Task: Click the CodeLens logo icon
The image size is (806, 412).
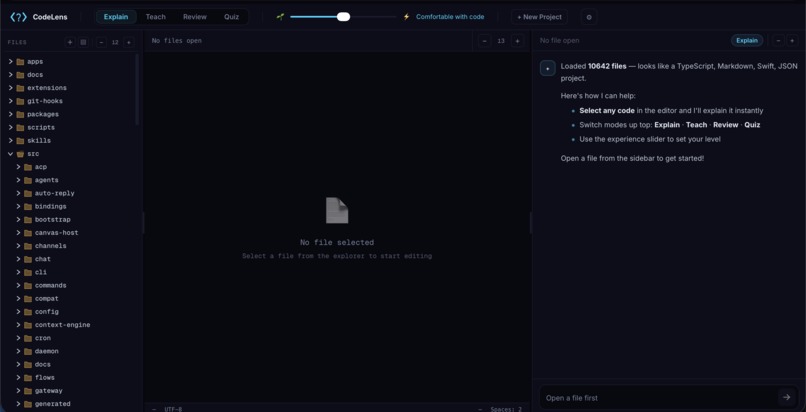Action: tap(18, 17)
